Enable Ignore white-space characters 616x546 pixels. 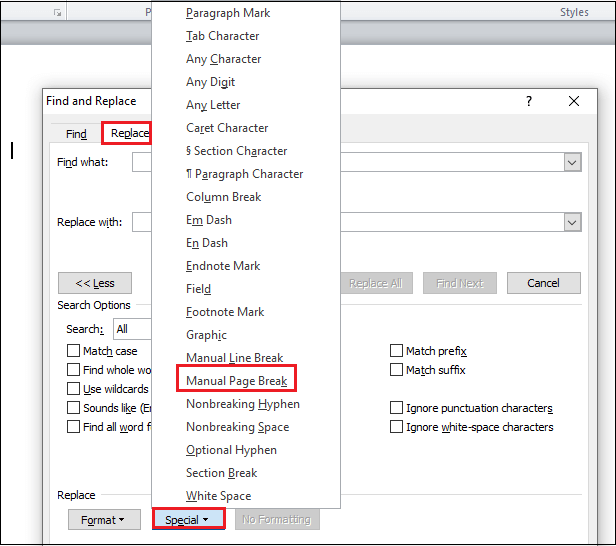(x=396, y=427)
